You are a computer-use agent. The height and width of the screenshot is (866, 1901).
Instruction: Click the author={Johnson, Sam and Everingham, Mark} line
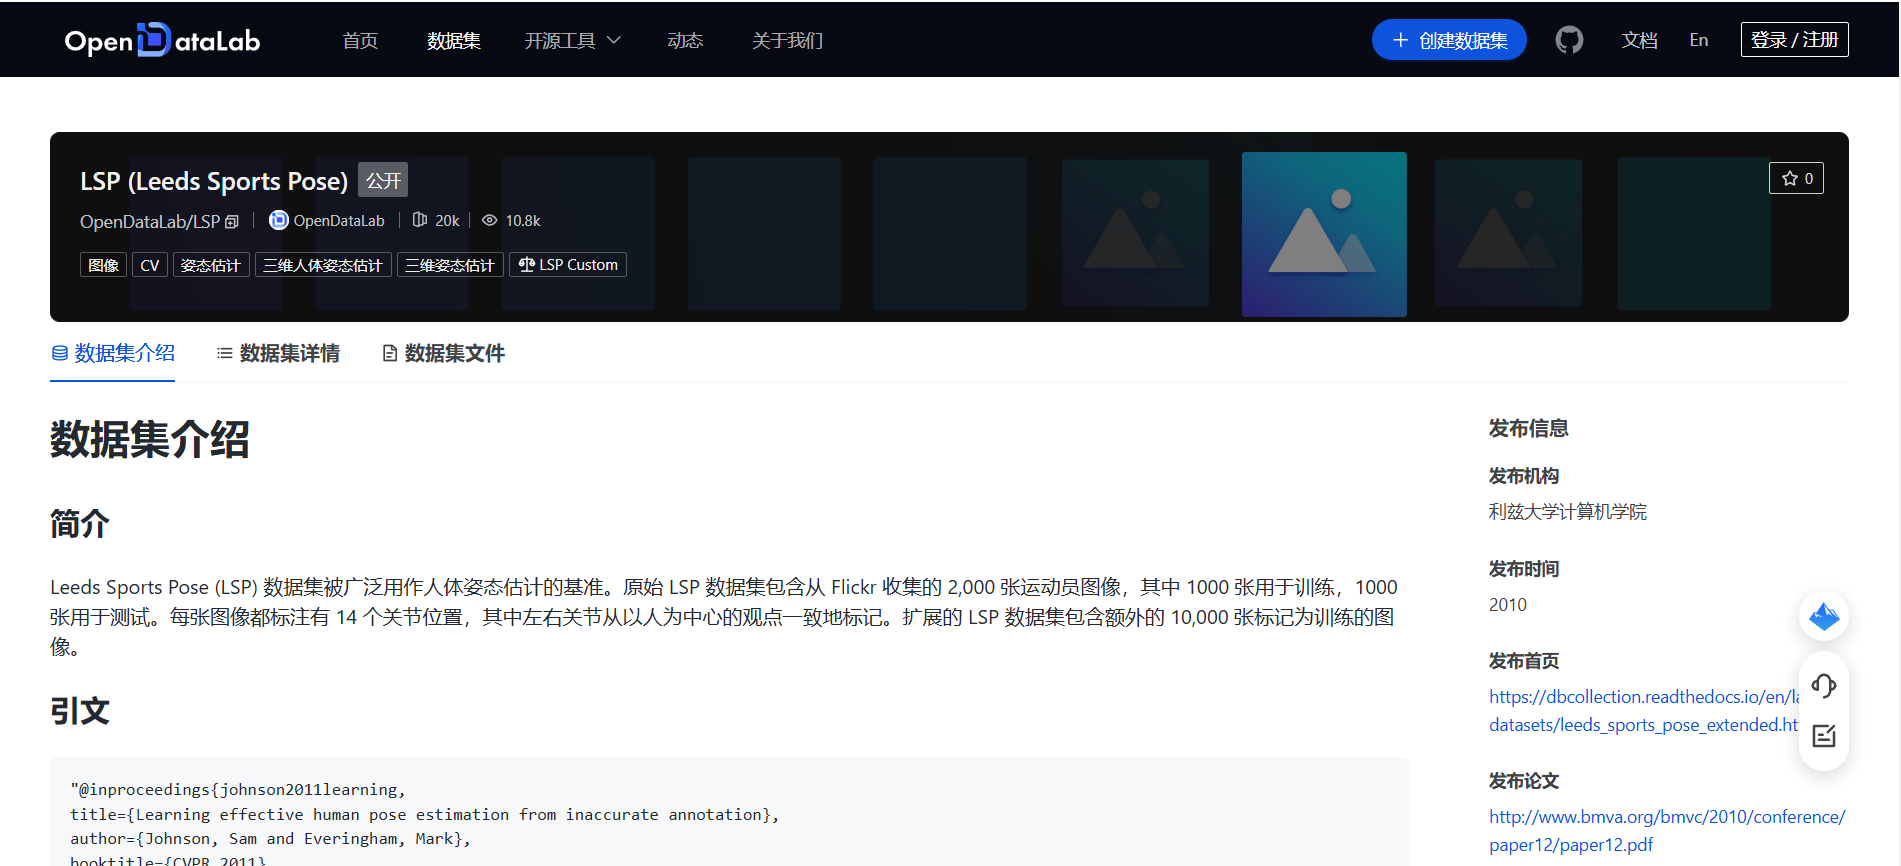(270, 838)
